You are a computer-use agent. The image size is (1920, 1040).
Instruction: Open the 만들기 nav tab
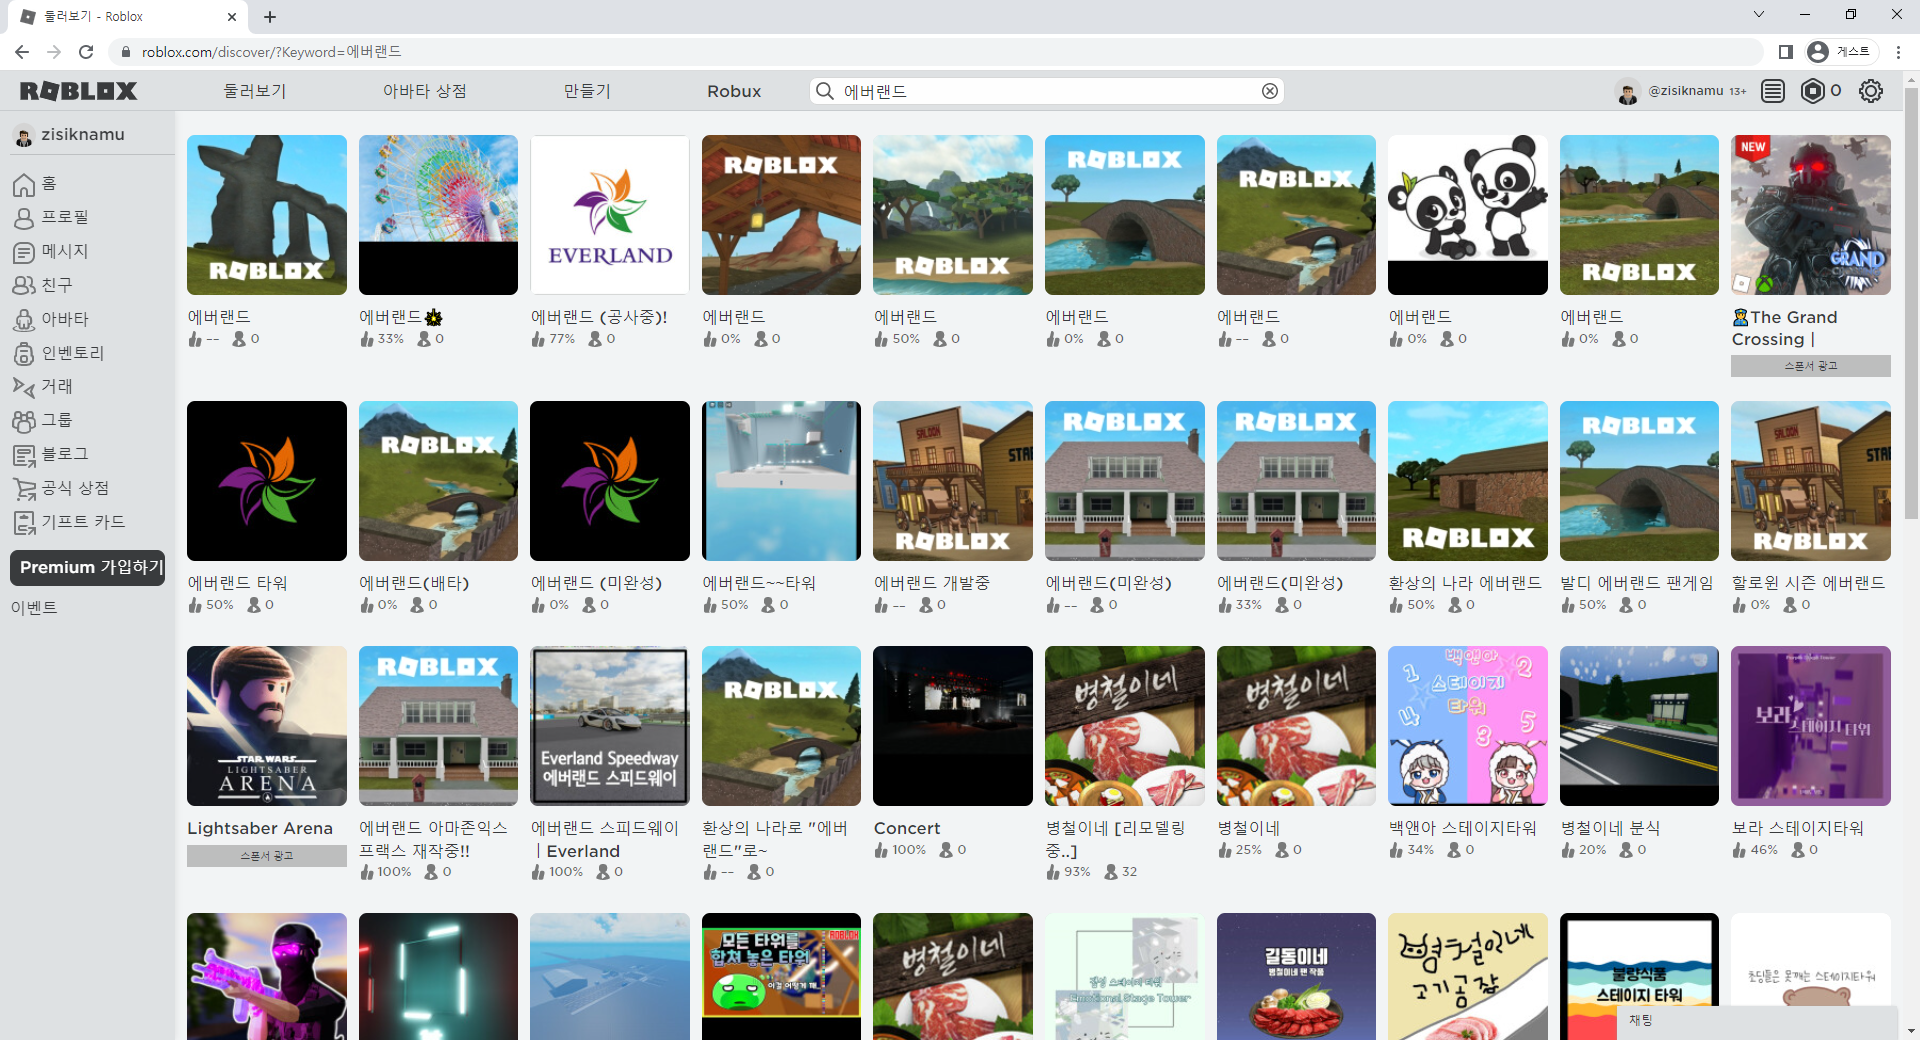click(x=587, y=91)
